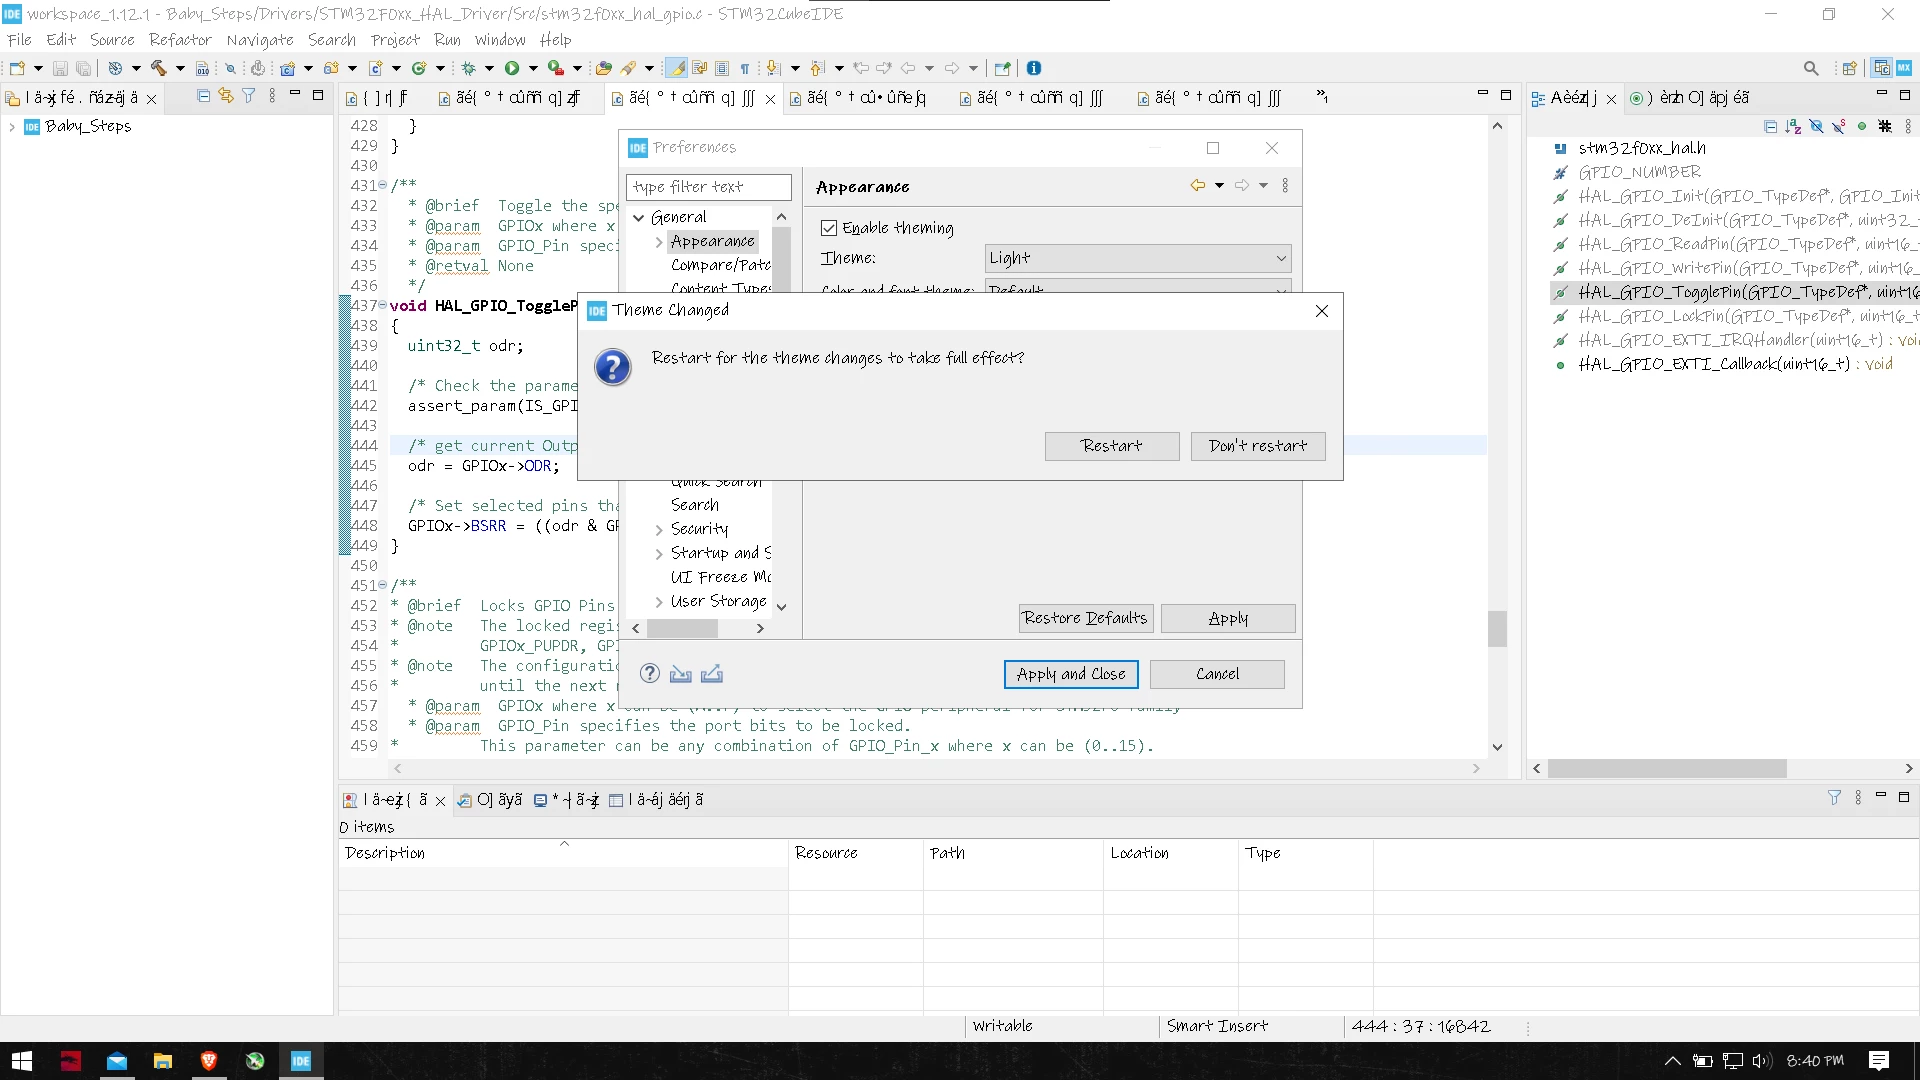Collapse the General tree node

point(638,217)
